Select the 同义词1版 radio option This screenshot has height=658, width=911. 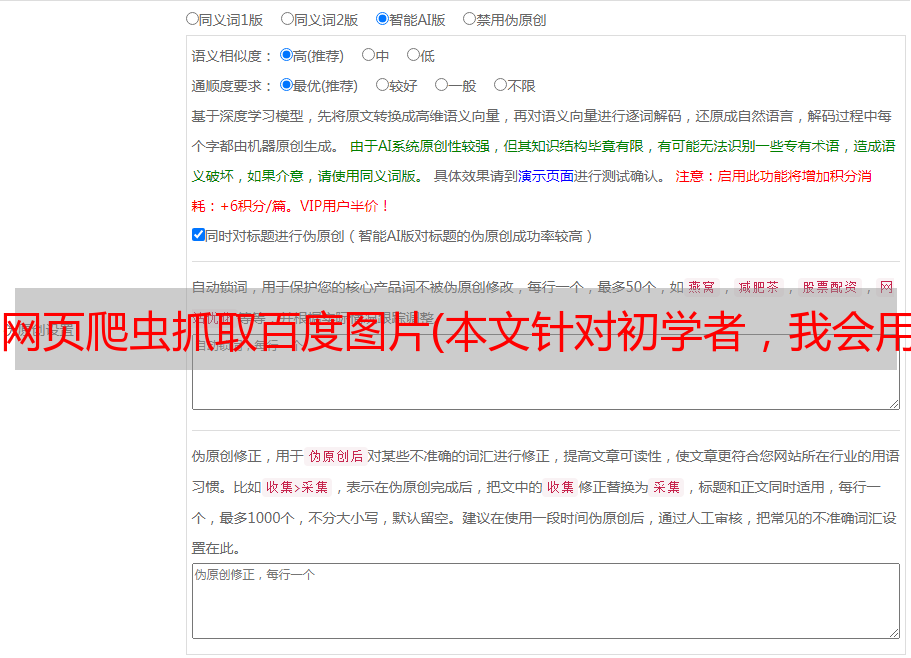click(x=193, y=19)
